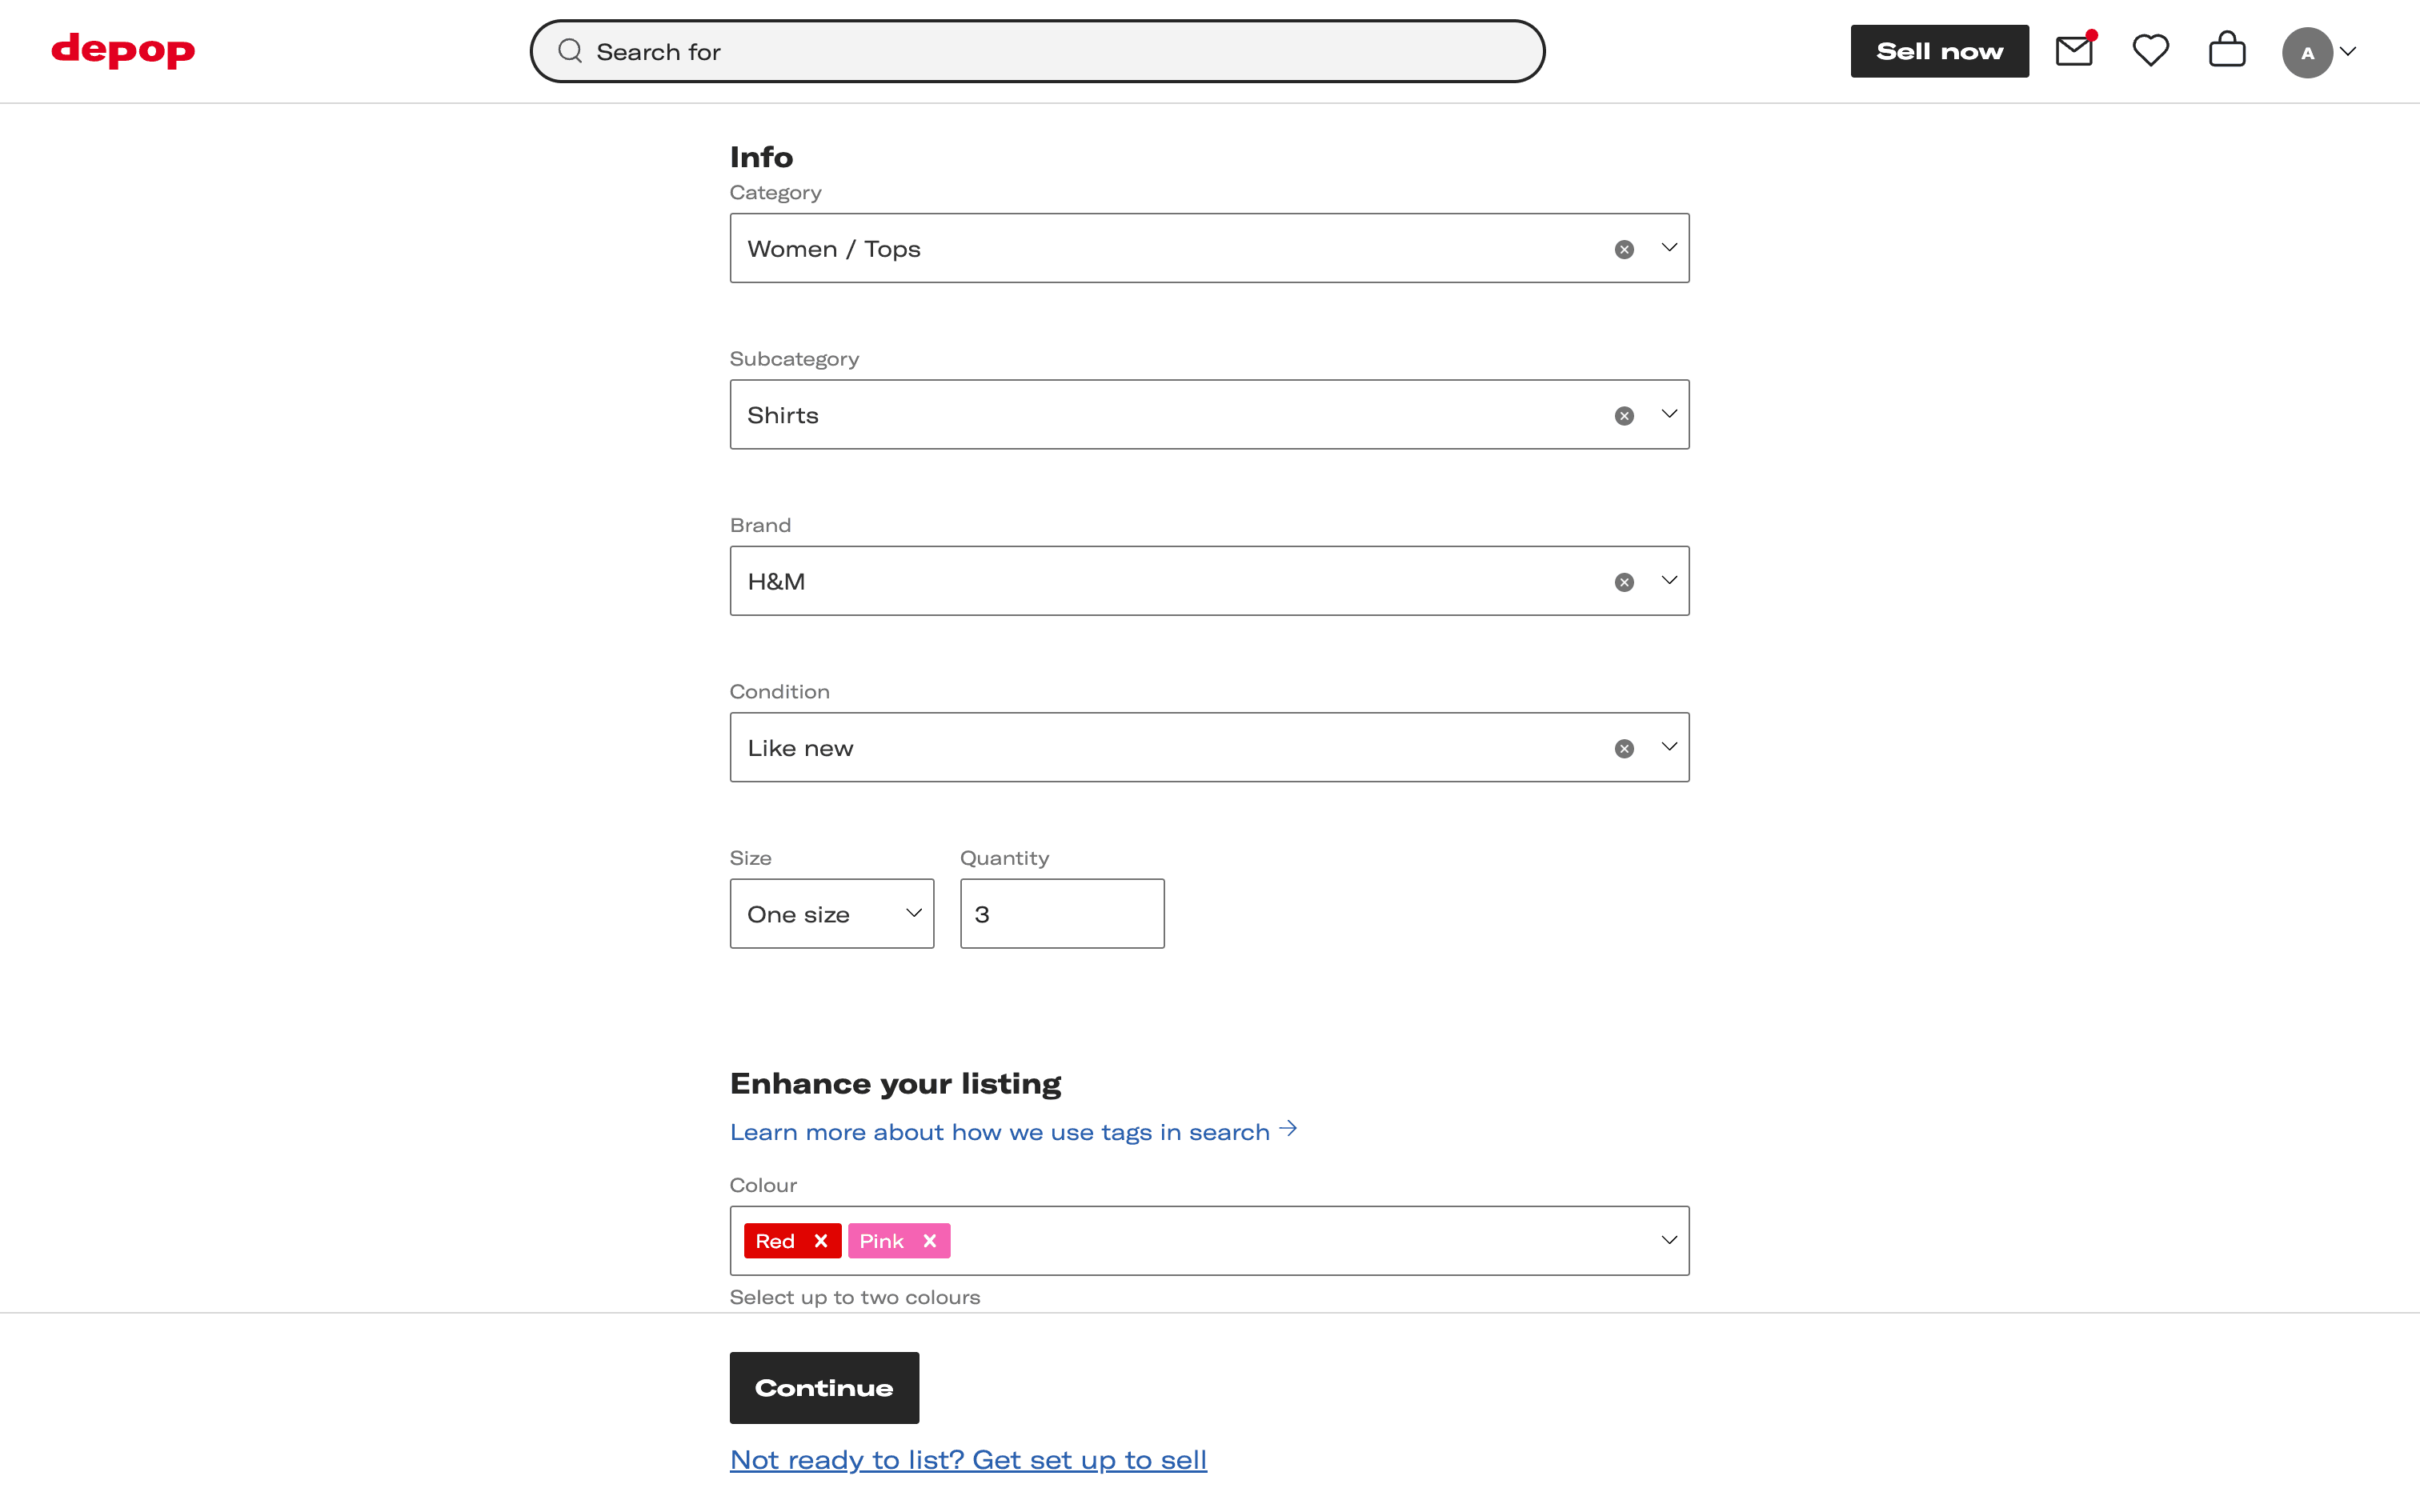Remove the Pink colour tag

click(x=930, y=1241)
